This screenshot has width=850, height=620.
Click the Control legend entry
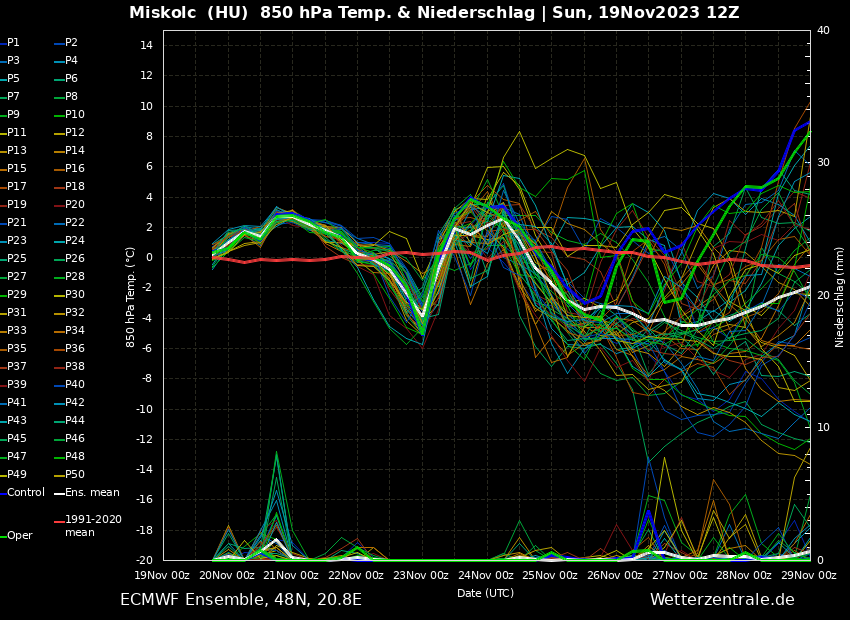click(26, 492)
